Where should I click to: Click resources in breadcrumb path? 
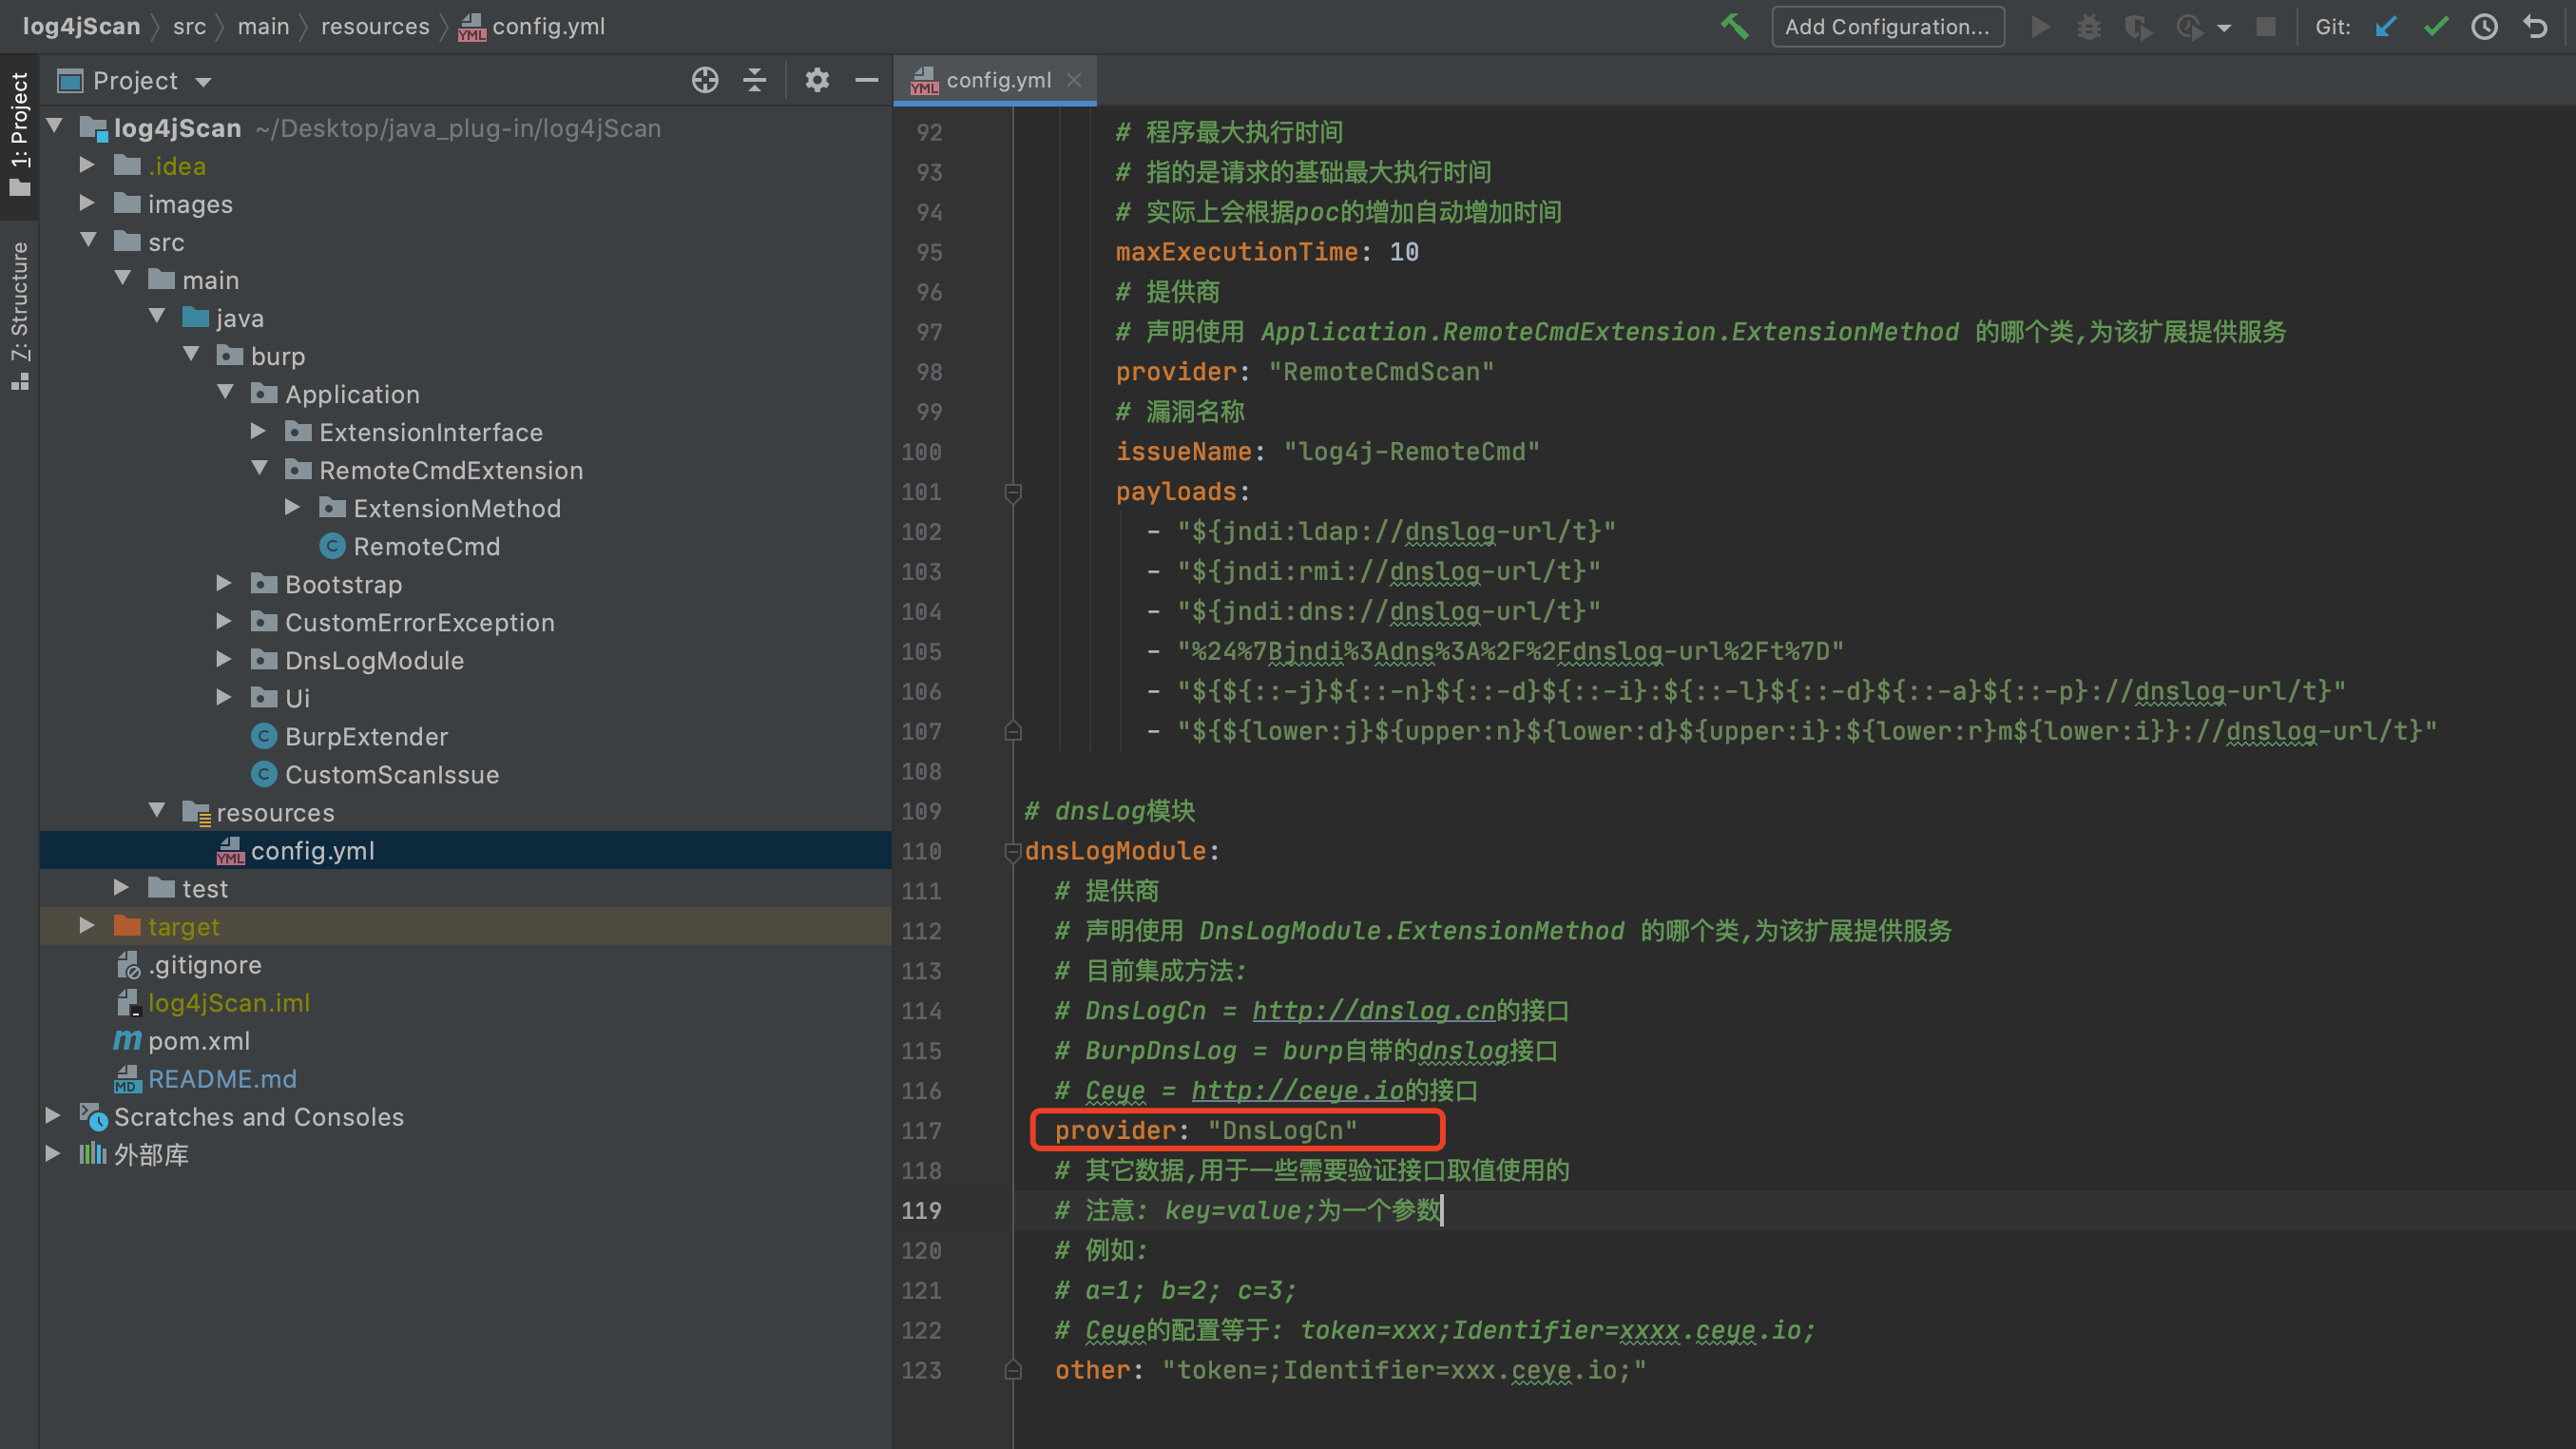[375, 27]
